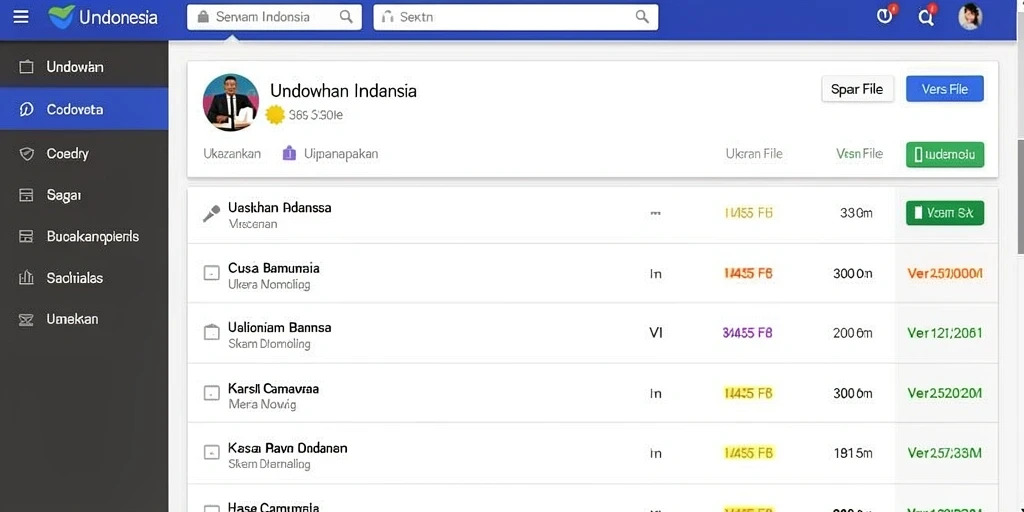Click VI cell in Ualioniam Bannsa row
1024x512 pixels.
[656, 333]
